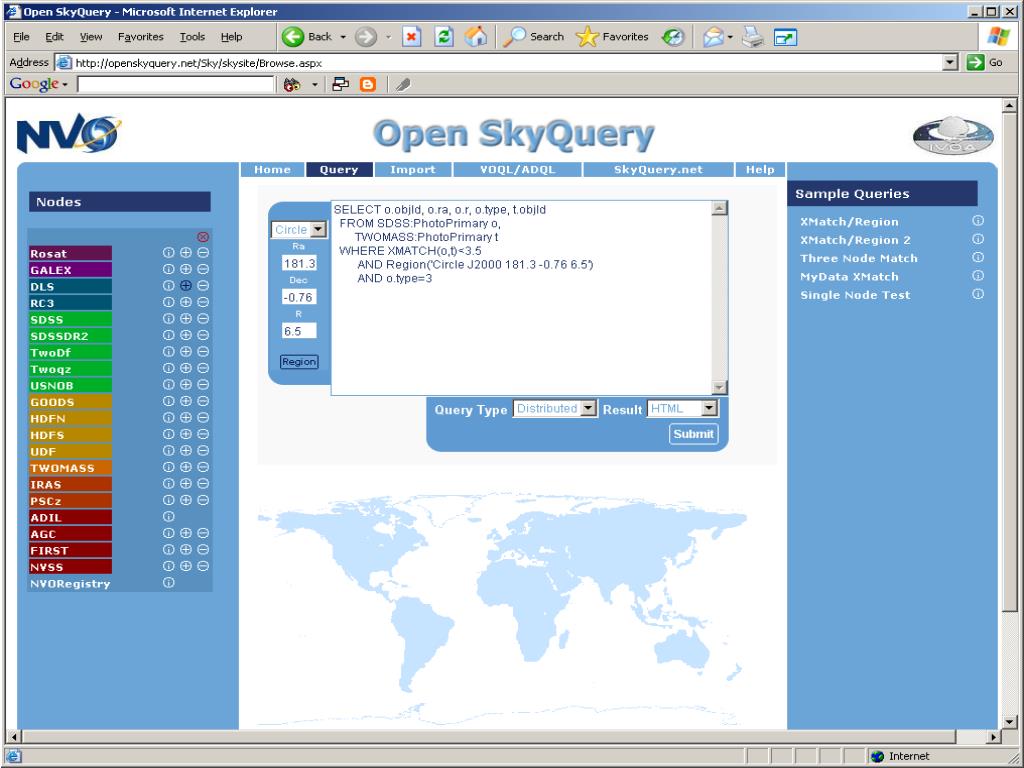This screenshot has width=1024, height=768.
Task: Click the Google toolbar search box
Action: pos(176,84)
